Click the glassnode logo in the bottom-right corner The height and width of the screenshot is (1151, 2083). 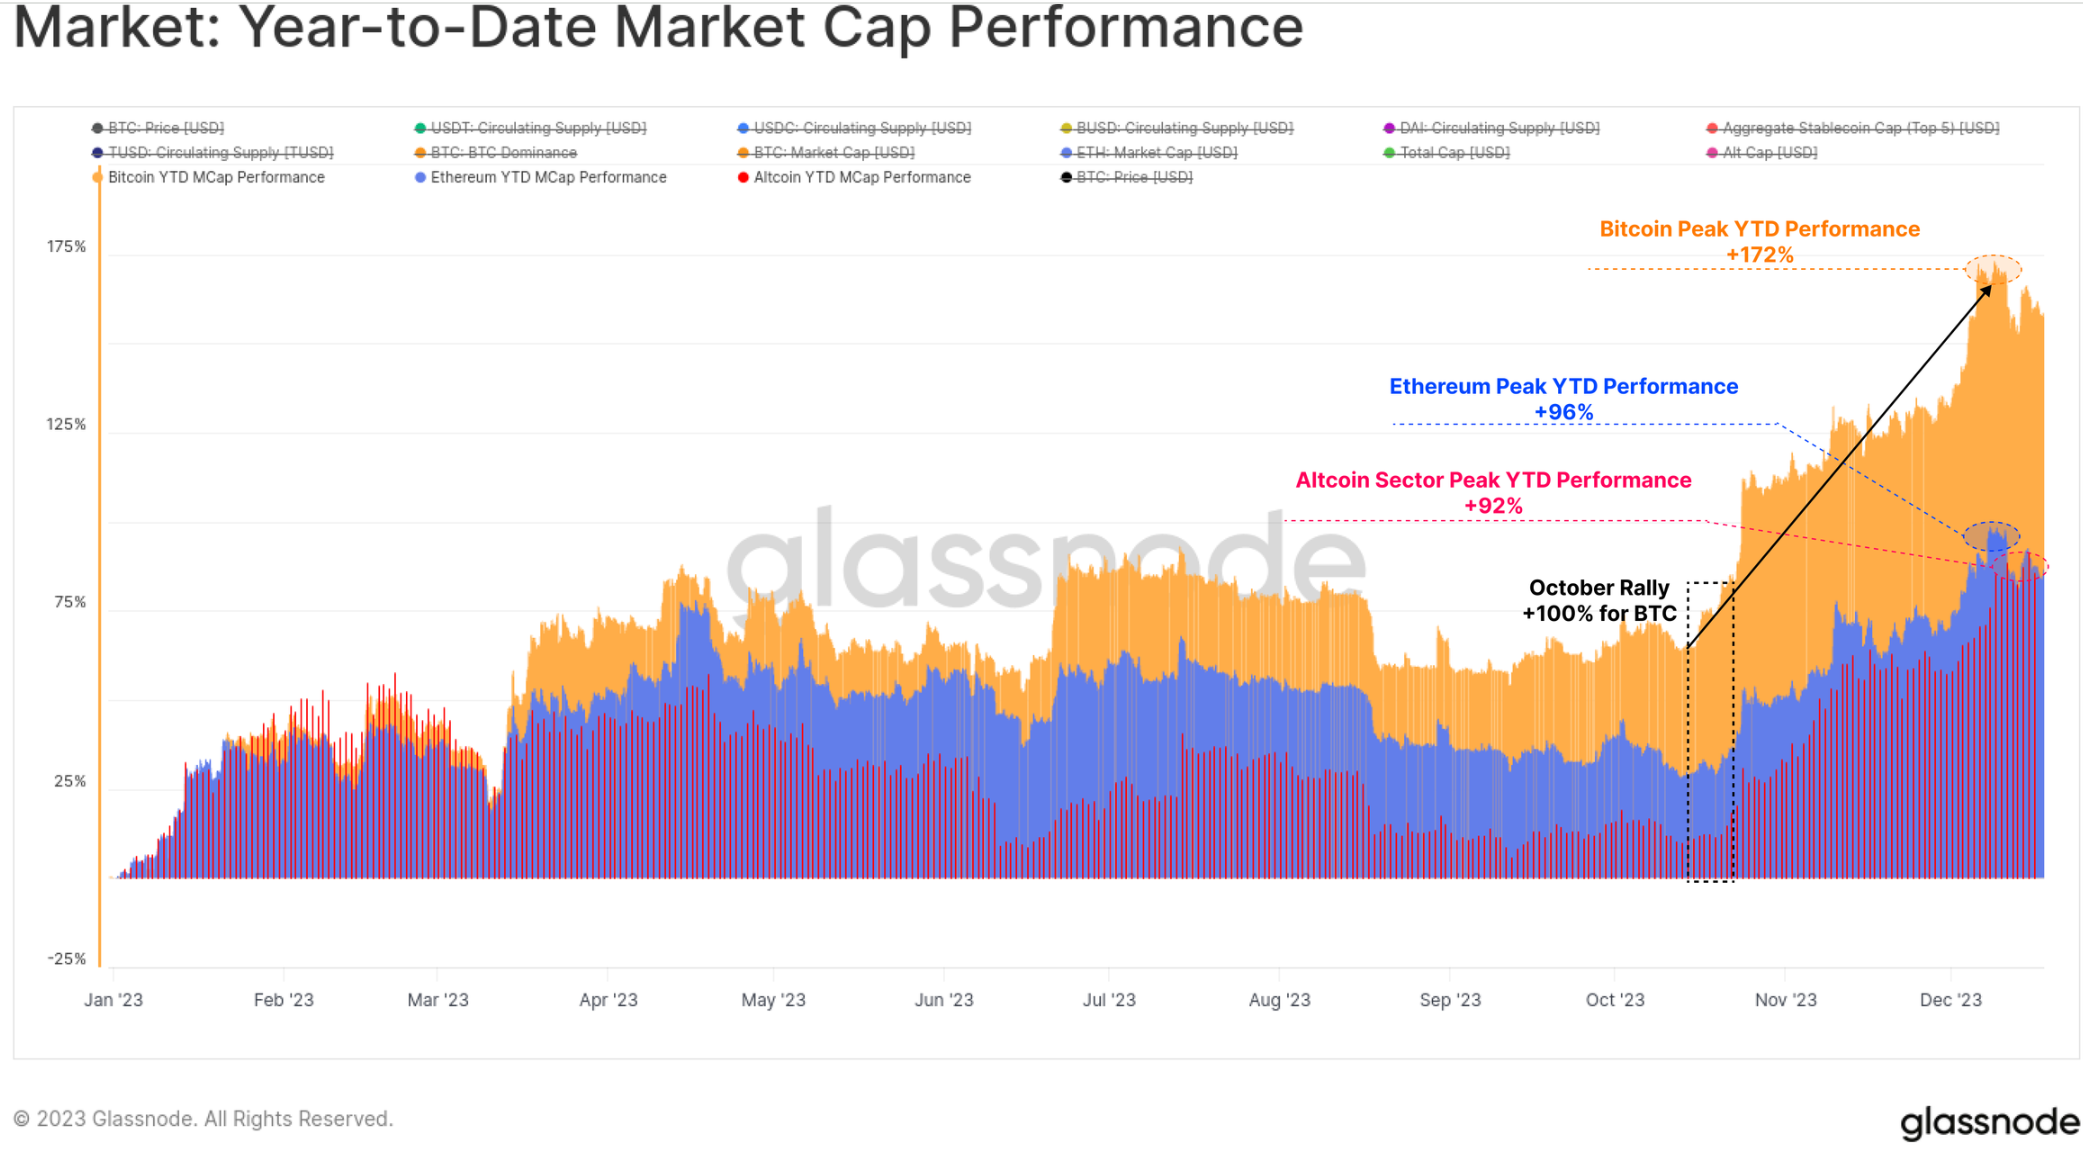click(x=1989, y=1122)
